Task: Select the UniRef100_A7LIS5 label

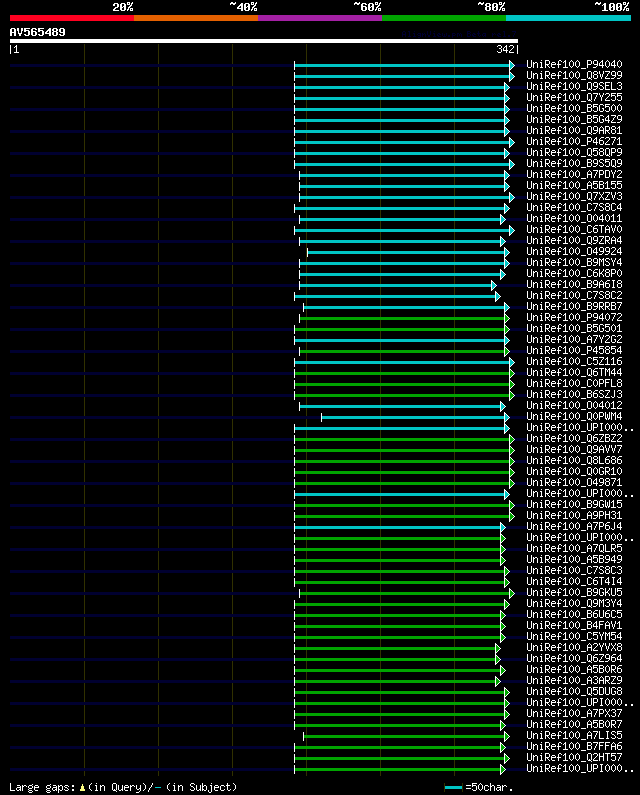Action: (574, 735)
